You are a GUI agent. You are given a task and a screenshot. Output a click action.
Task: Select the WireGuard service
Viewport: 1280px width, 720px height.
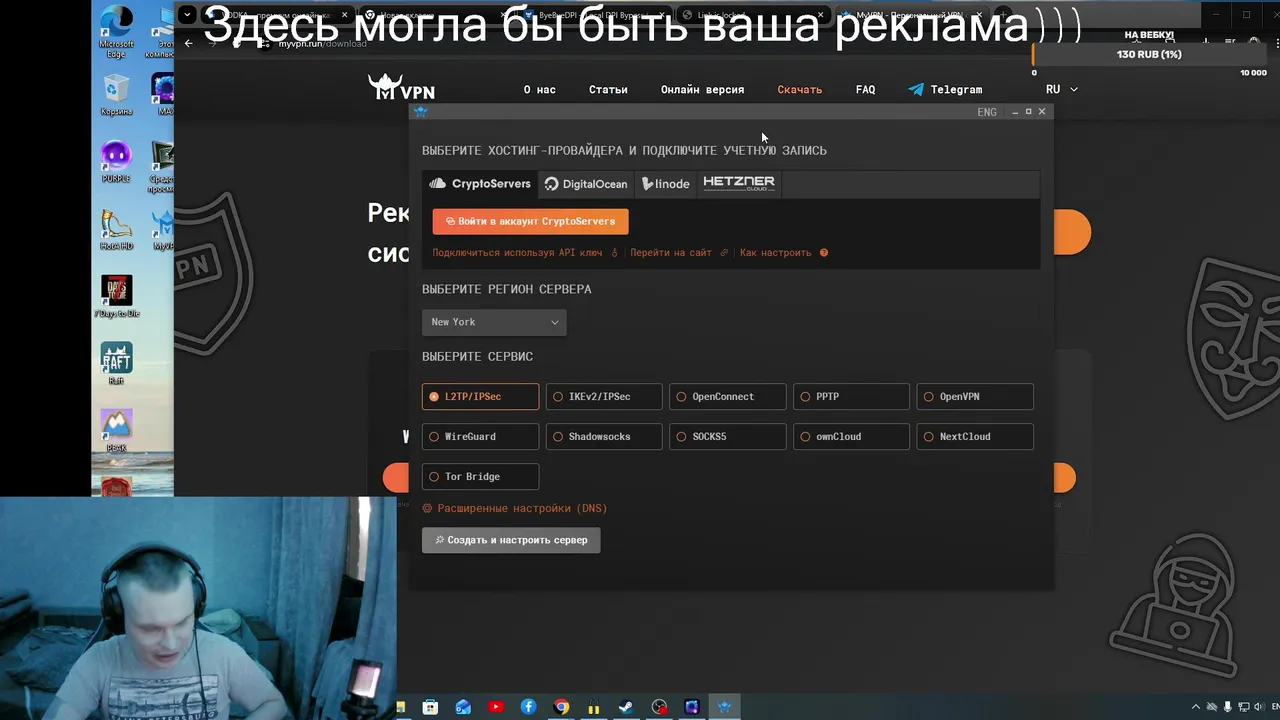click(x=480, y=437)
